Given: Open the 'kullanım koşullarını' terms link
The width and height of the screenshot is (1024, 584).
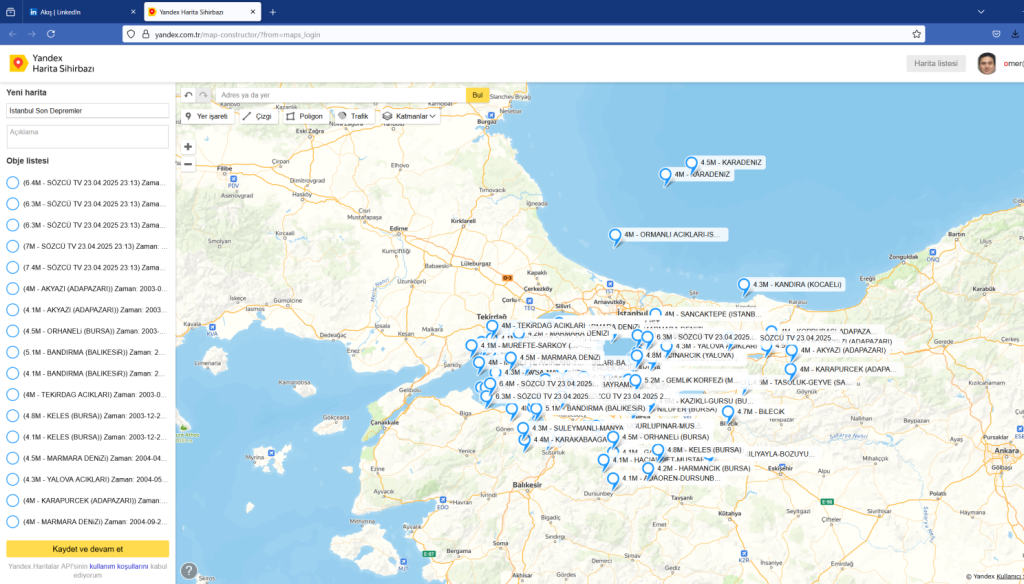Looking at the screenshot, I should [119, 566].
